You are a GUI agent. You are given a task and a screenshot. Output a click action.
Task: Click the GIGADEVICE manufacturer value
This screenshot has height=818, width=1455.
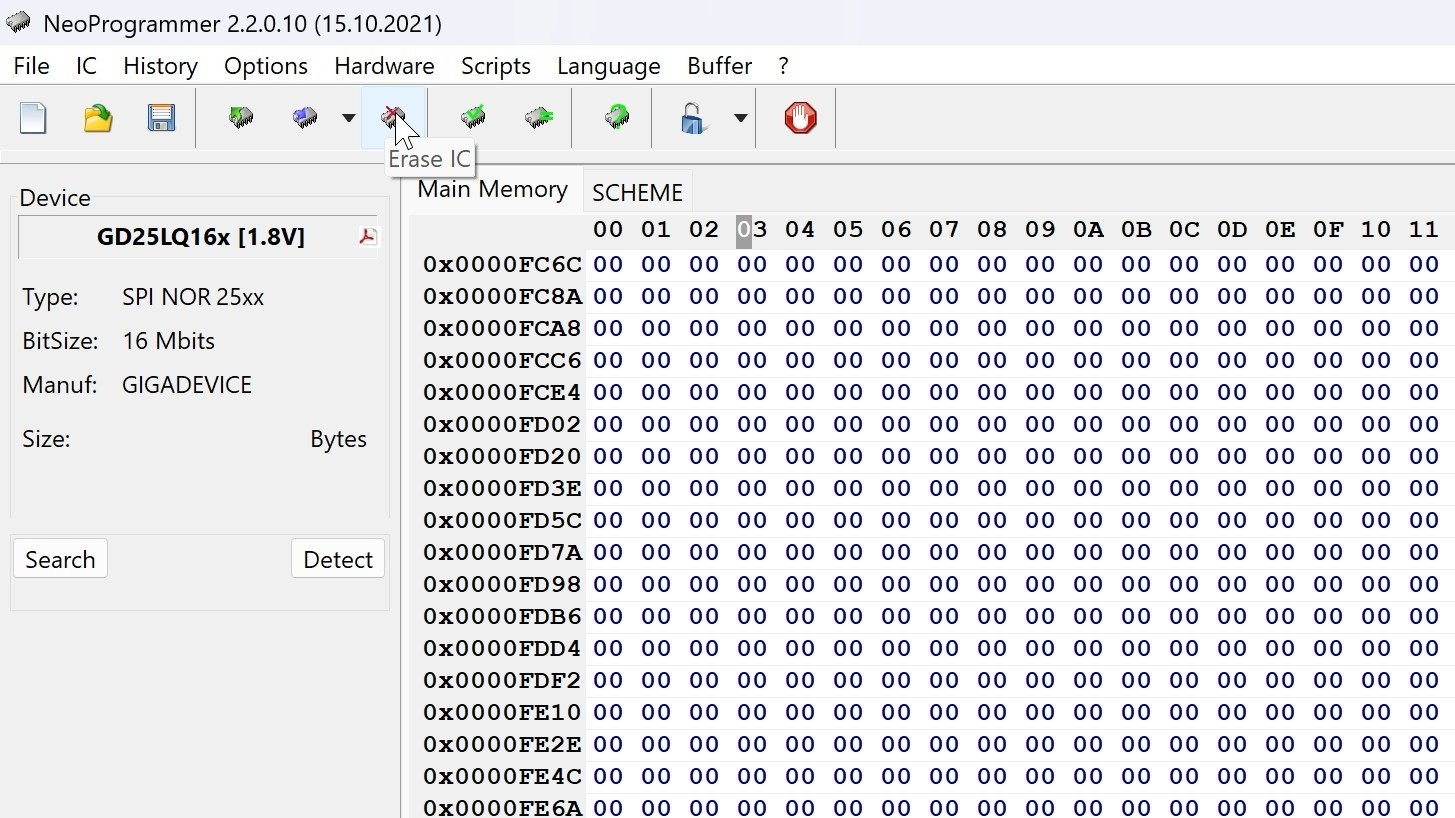pyautogui.click(x=187, y=385)
